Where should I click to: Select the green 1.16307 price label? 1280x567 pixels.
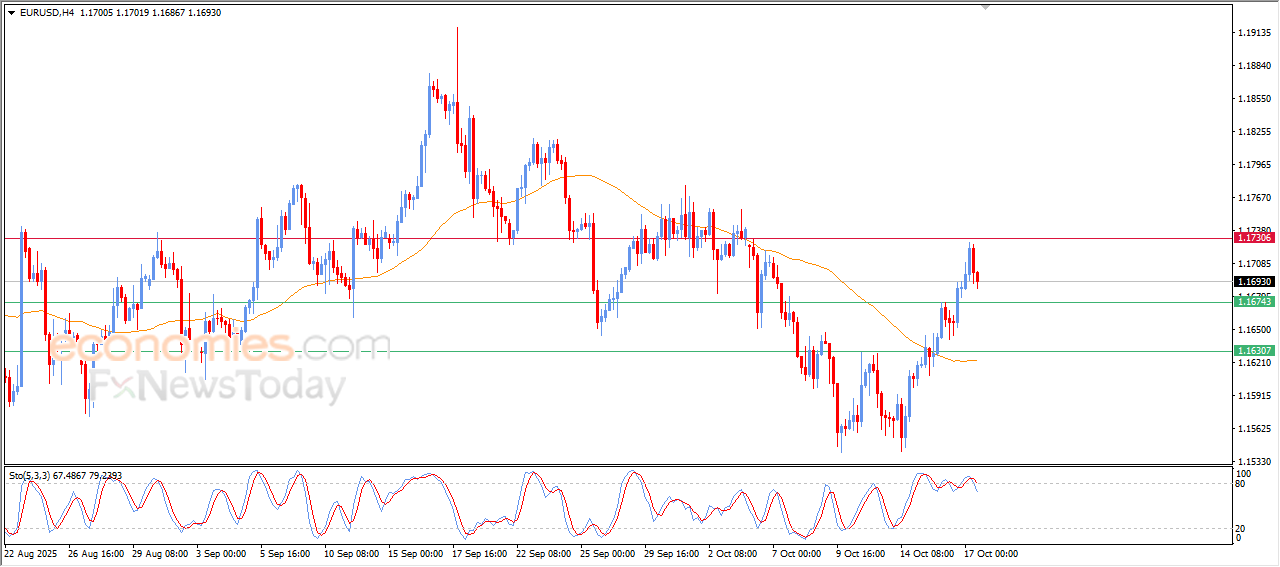1254,351
